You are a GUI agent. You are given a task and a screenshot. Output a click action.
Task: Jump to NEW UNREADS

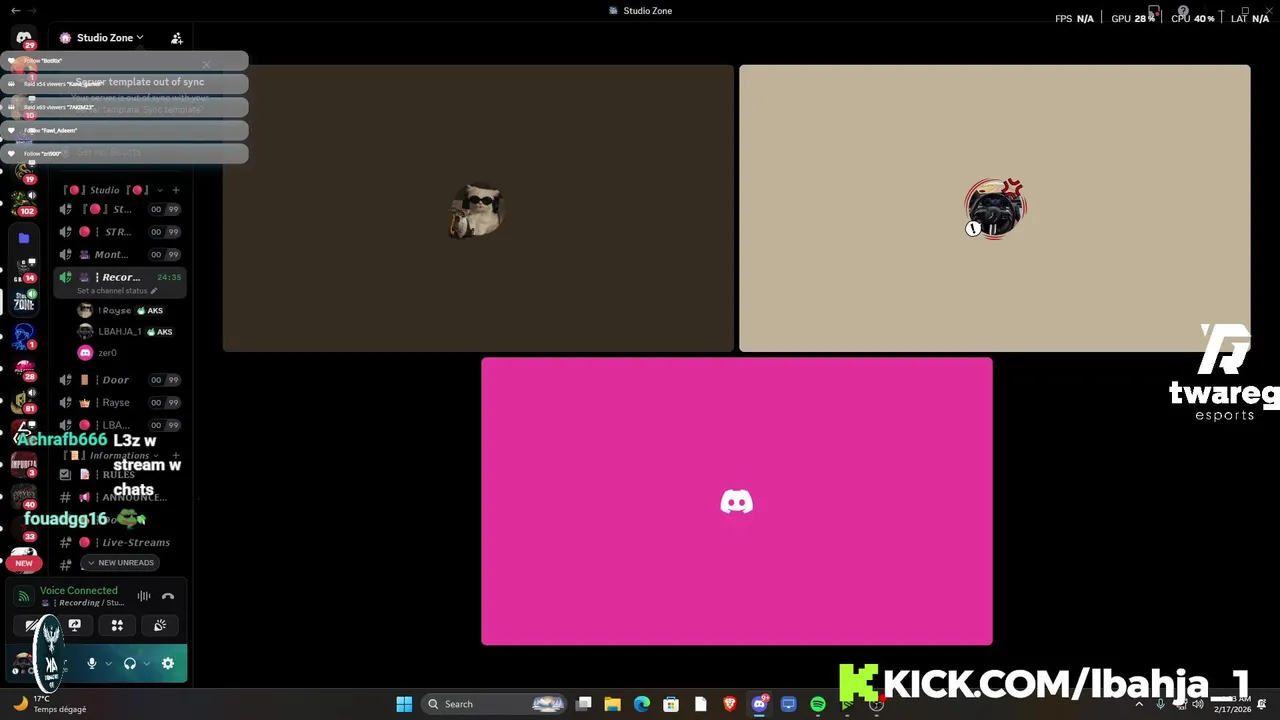120,563
